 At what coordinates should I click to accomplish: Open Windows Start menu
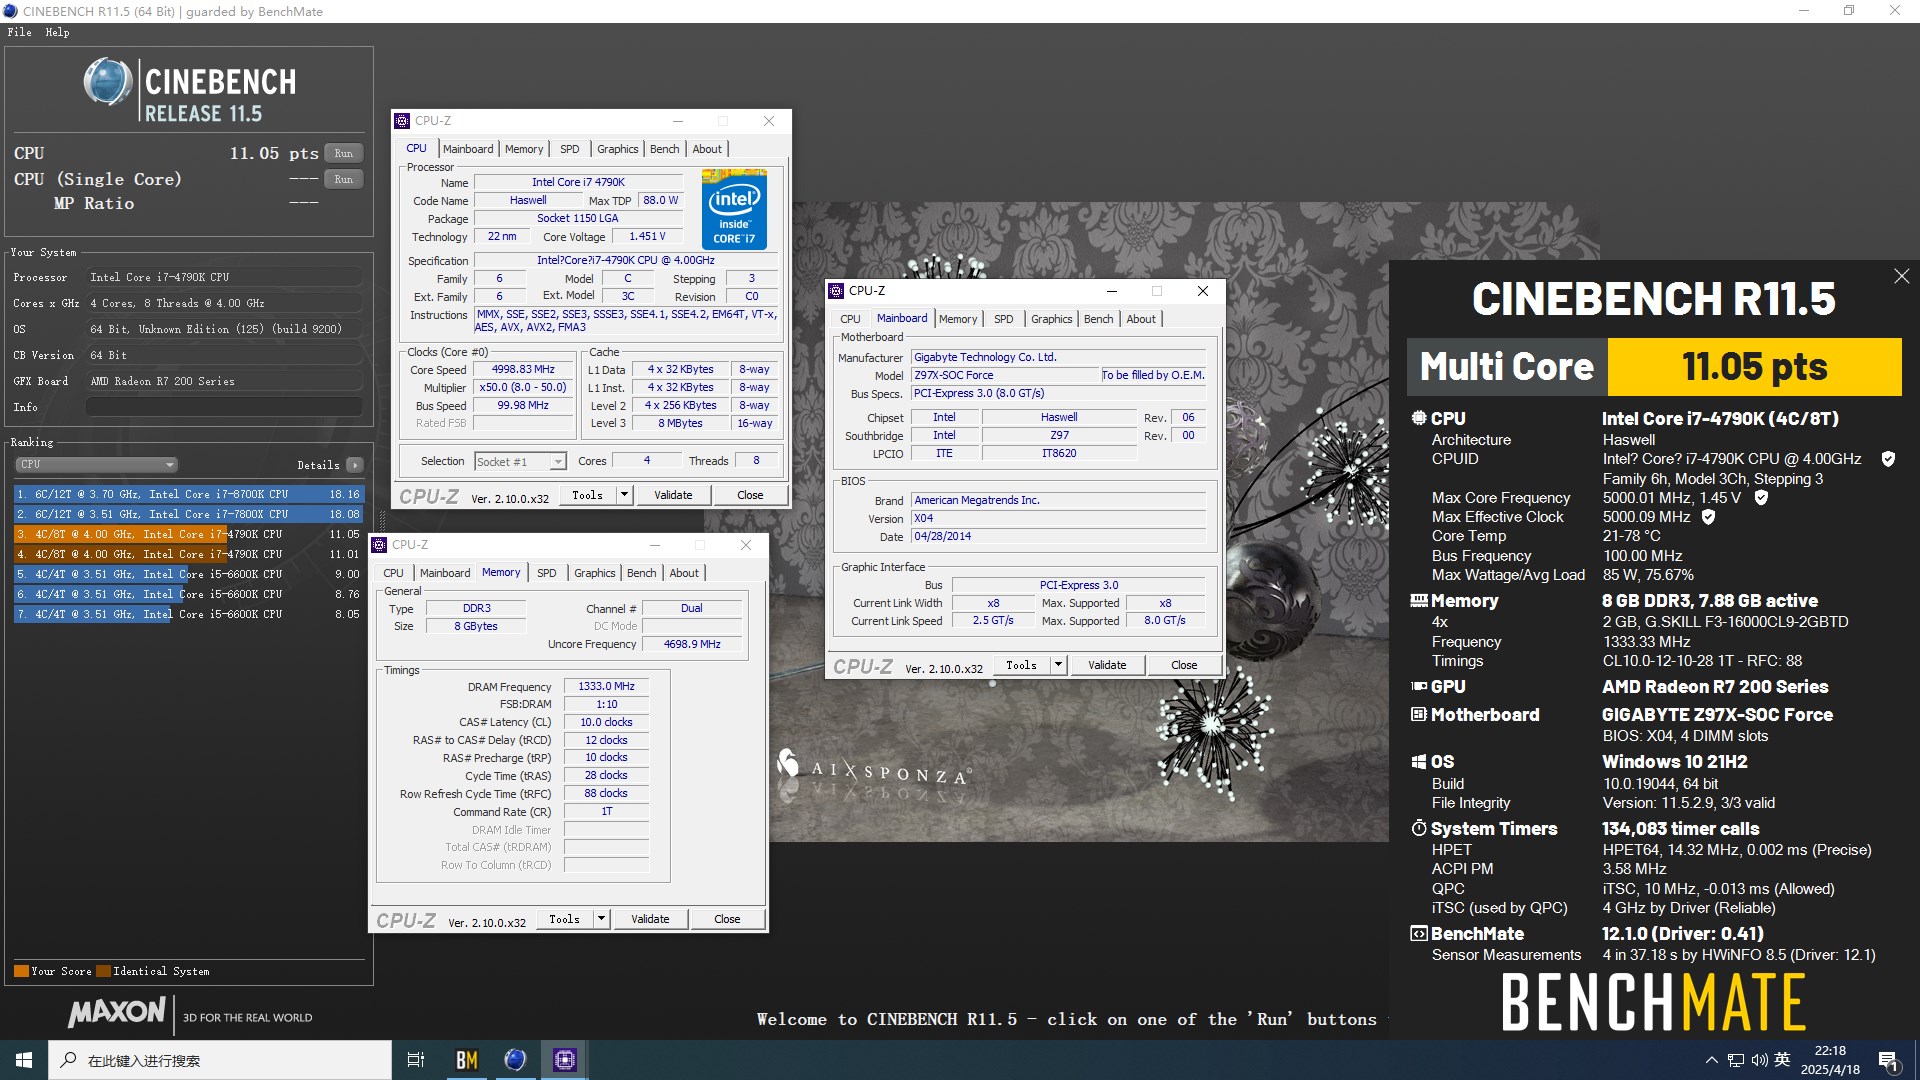tap(24, 1060)
